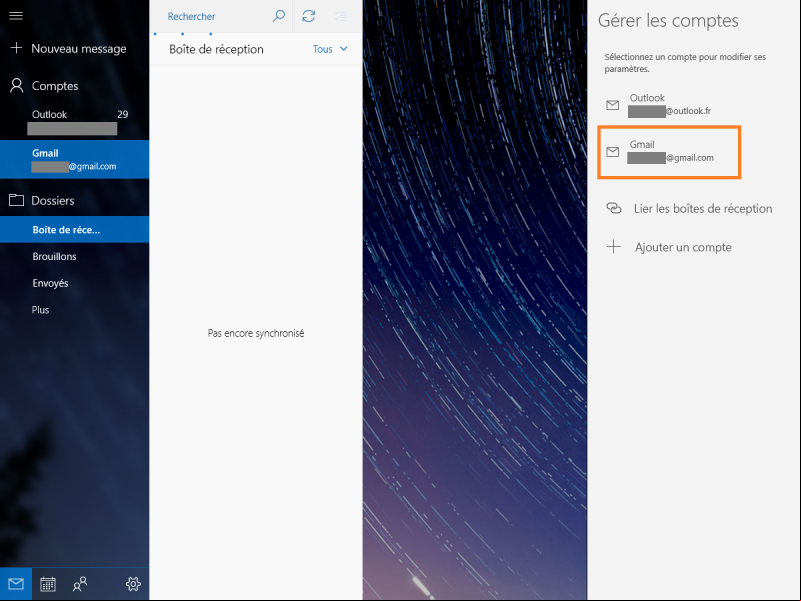Select Gmail in Gérer les comptes panel
Image resolution: width=801 pixels, height=601 pixels.
(669, 151)
